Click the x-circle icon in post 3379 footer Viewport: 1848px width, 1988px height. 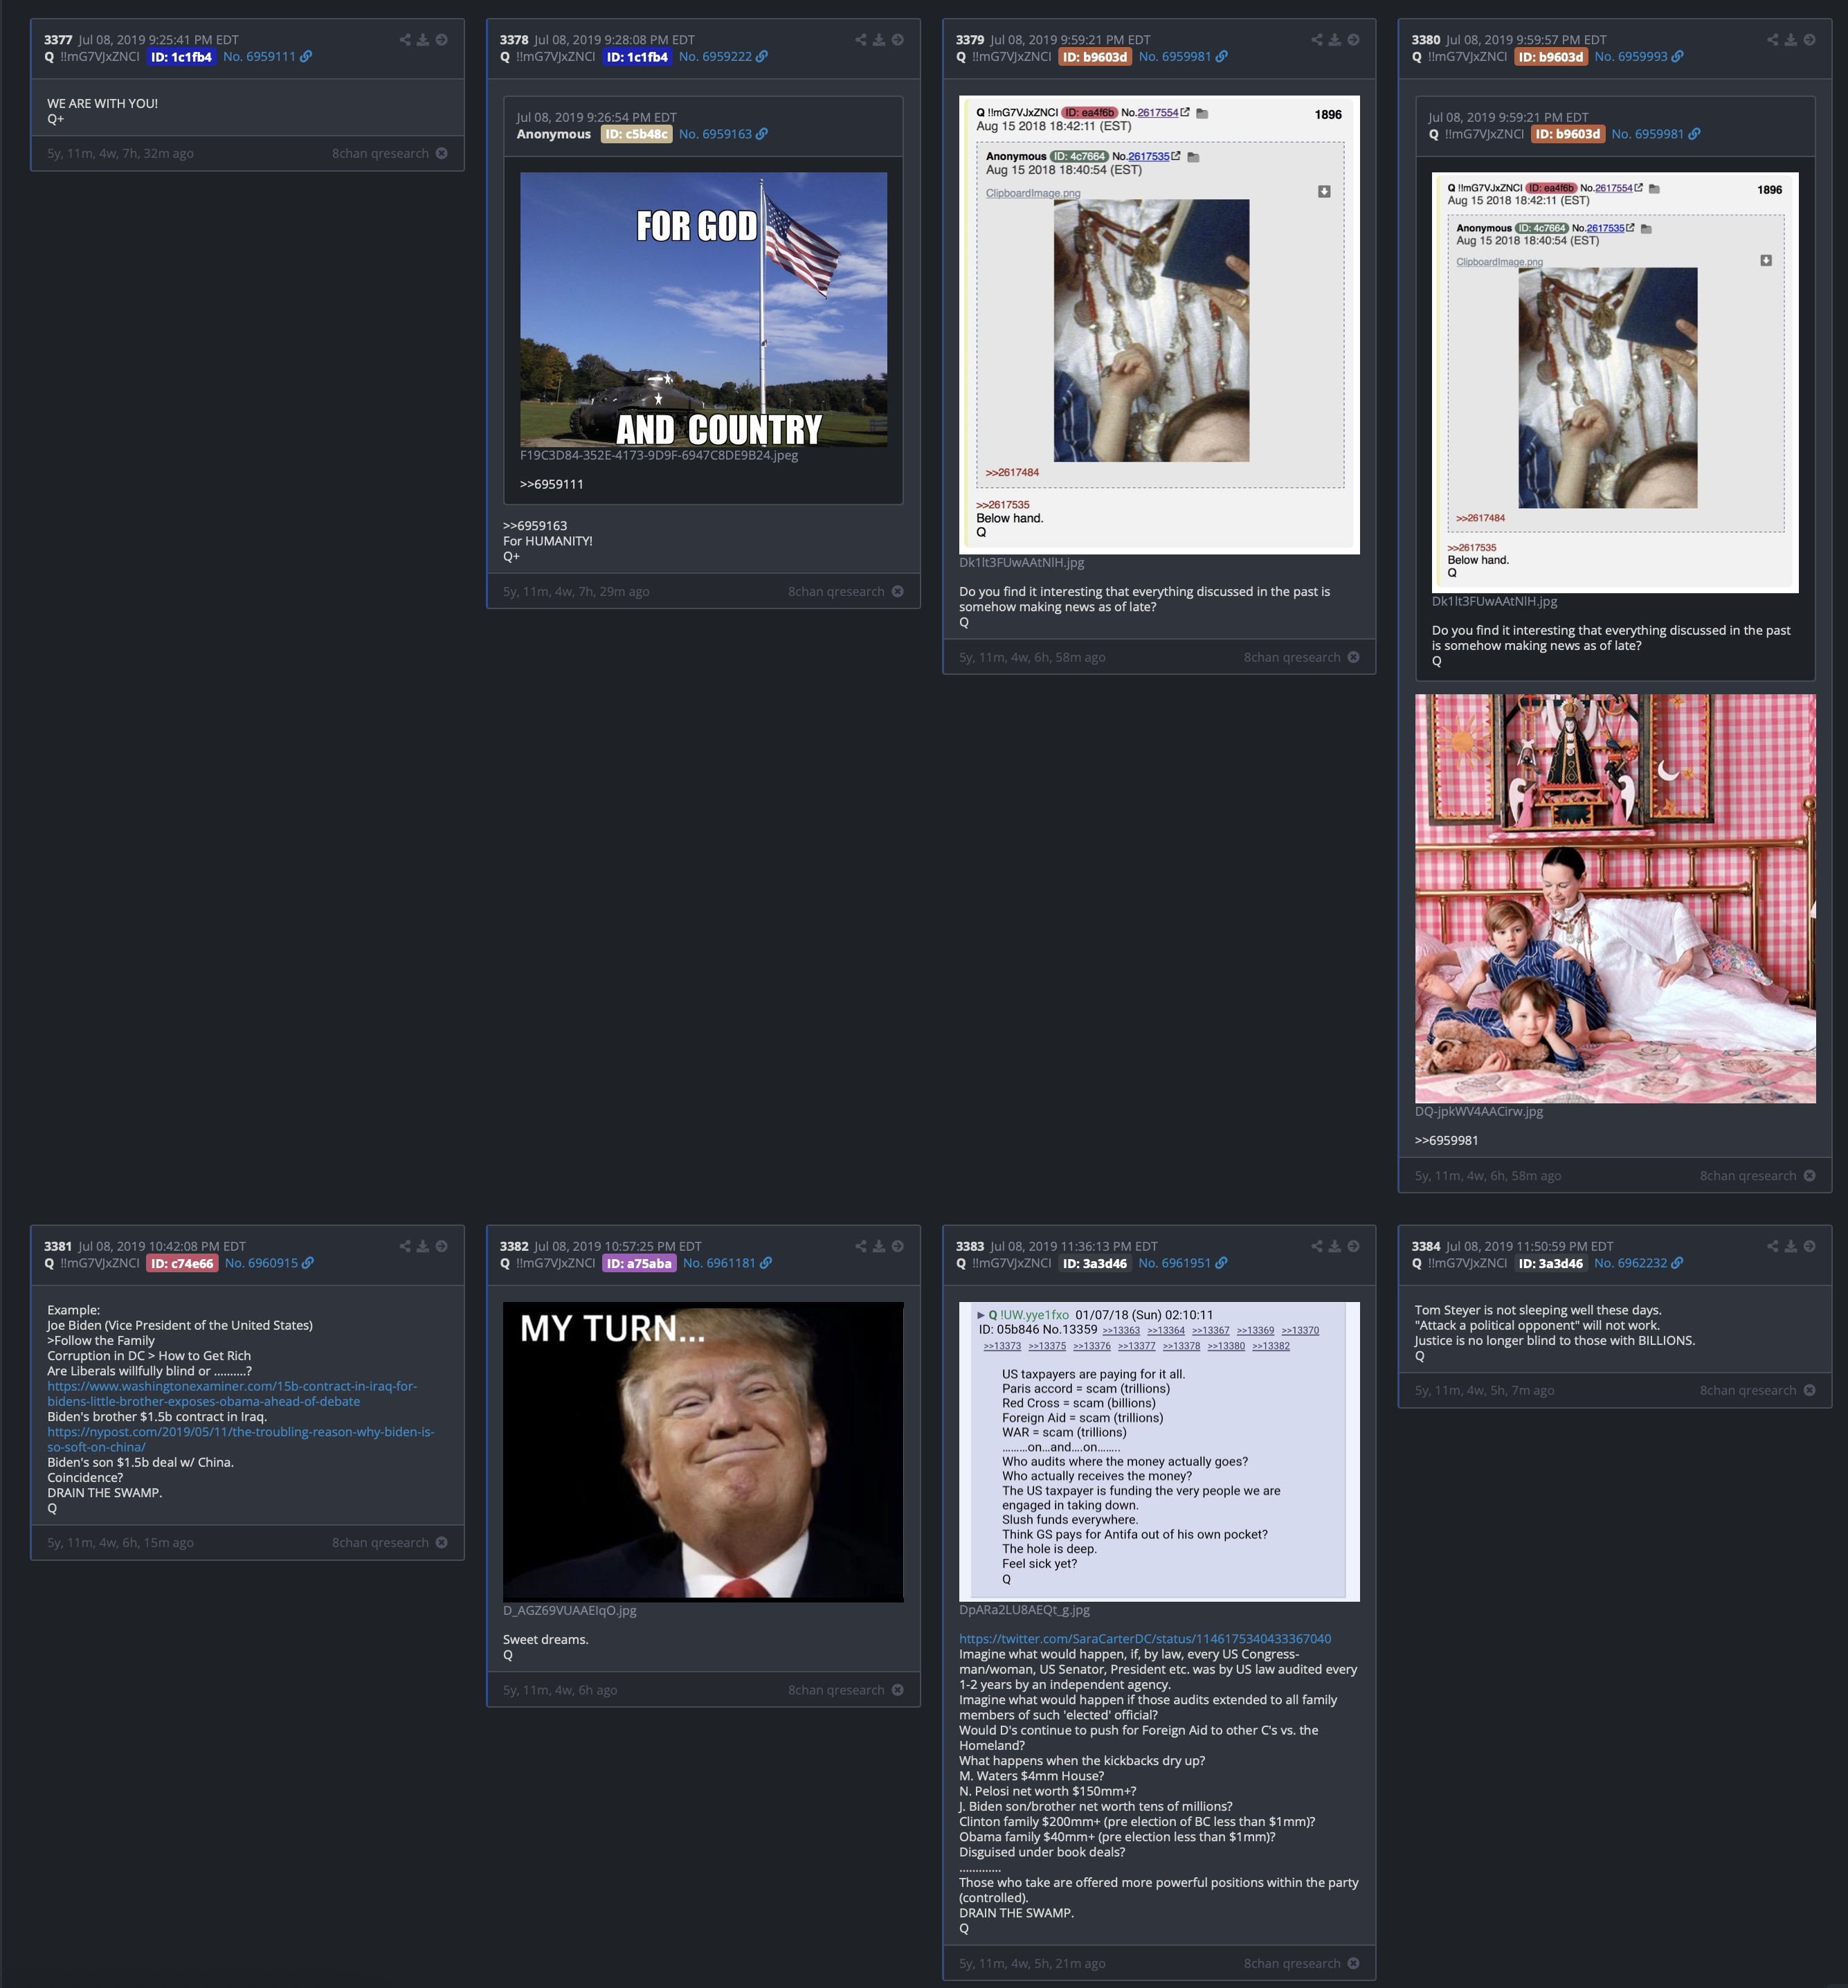pos(1353,657)
